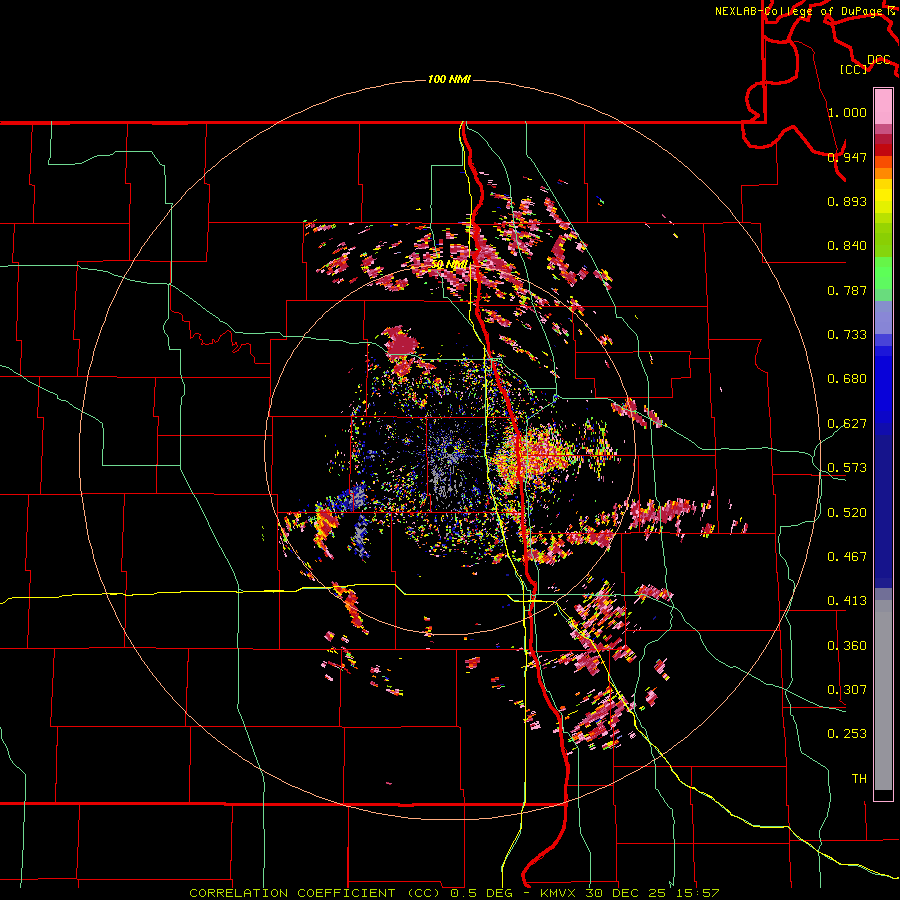Pick the red segment of the color bar

[x=883, y=150]
